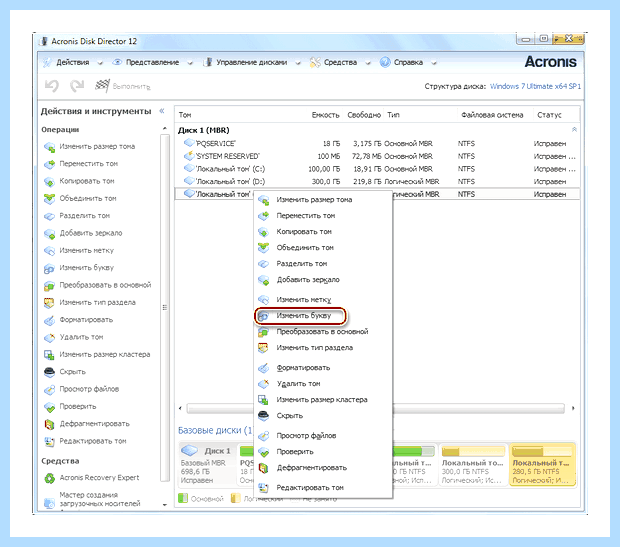This screenshot has width=620, height=547.
Task: Choose 'Изменить букву' in context menu
Action: 323,316
